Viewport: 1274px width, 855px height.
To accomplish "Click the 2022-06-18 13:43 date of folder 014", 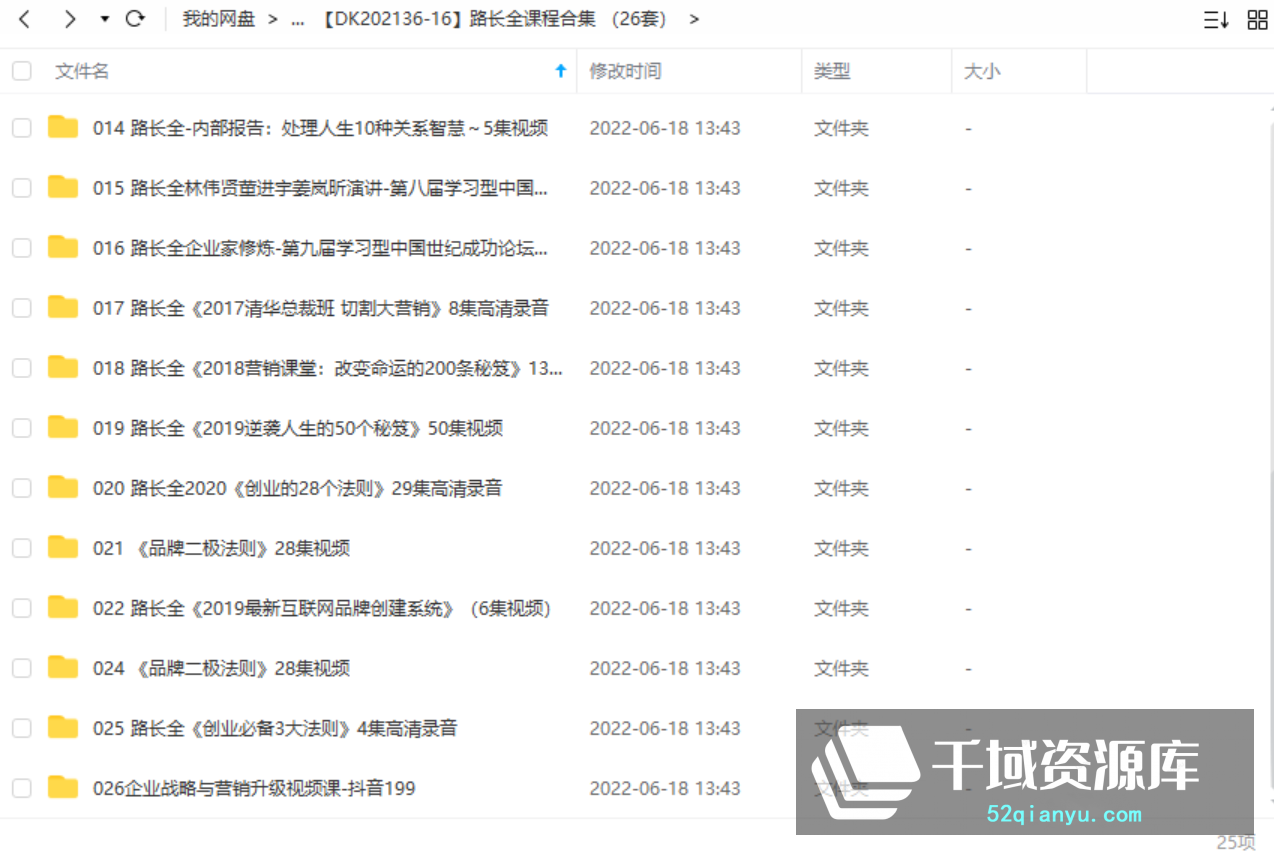I will tap(665, 128).
